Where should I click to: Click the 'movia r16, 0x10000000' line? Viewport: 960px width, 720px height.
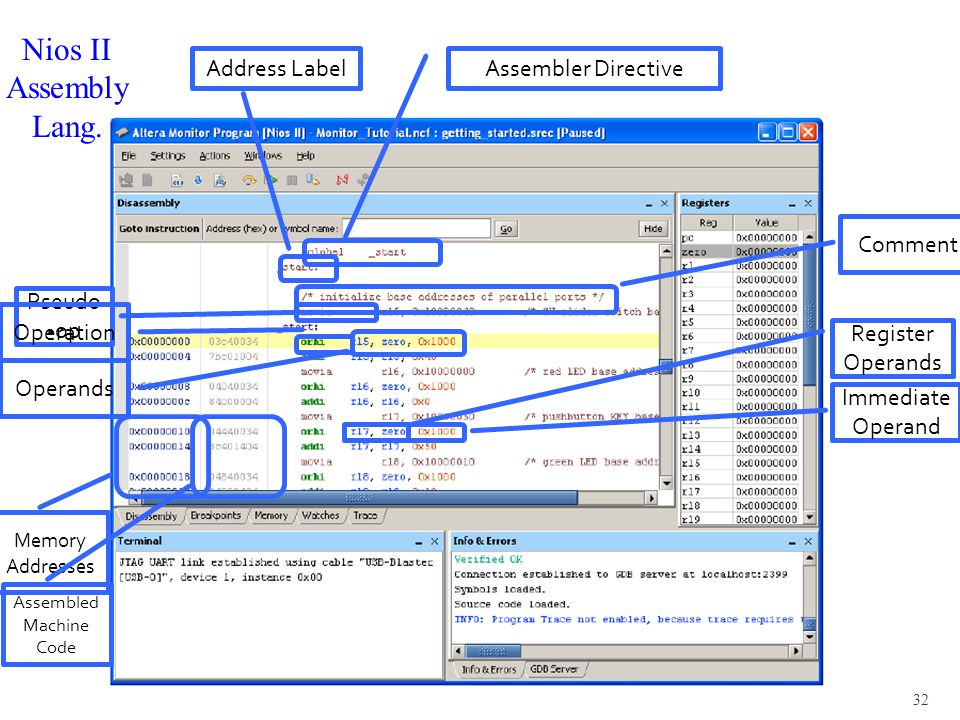388,372
